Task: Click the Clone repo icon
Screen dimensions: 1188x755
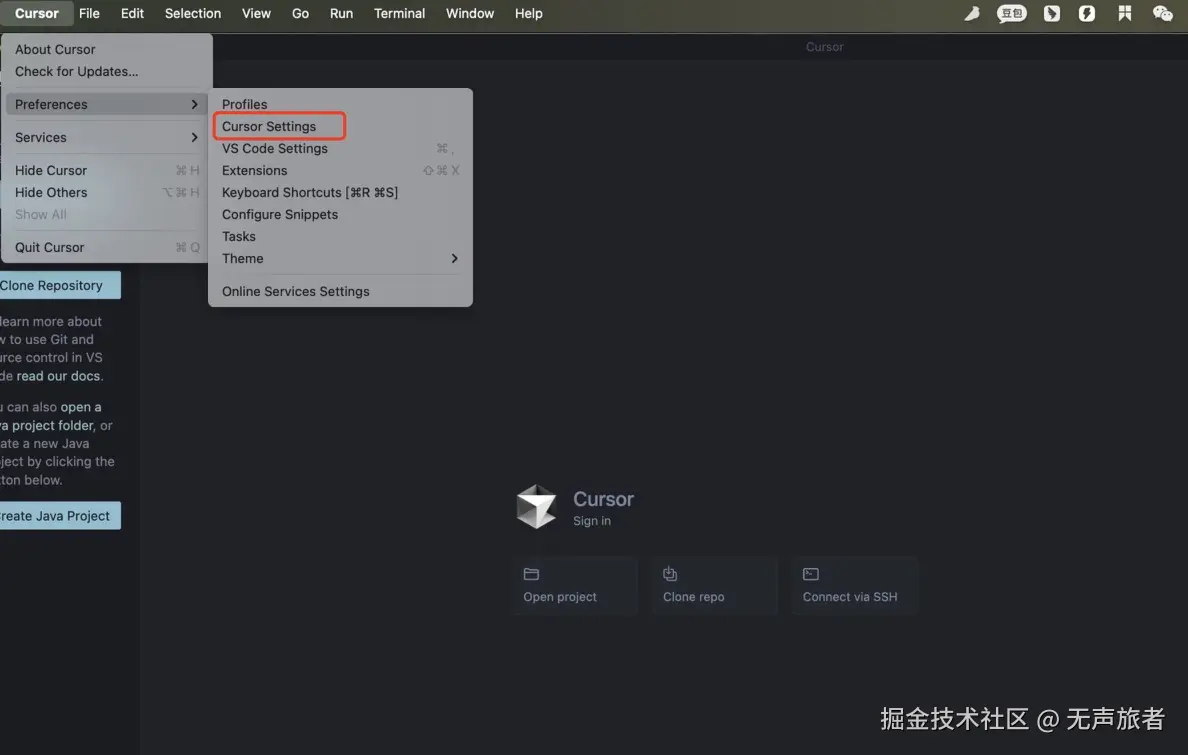Action: coord(670,574)
